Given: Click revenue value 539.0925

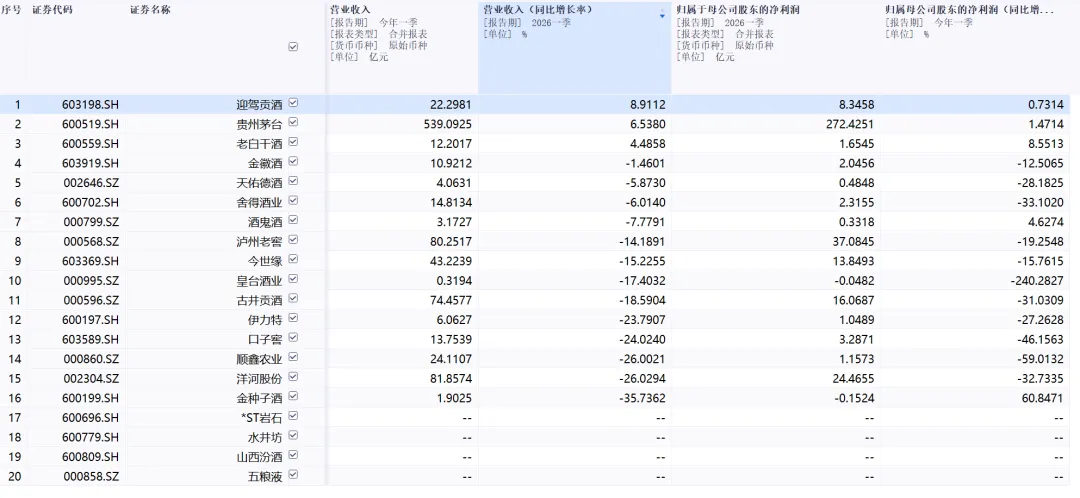Looking at the screenshot, I should pos(446,124).
